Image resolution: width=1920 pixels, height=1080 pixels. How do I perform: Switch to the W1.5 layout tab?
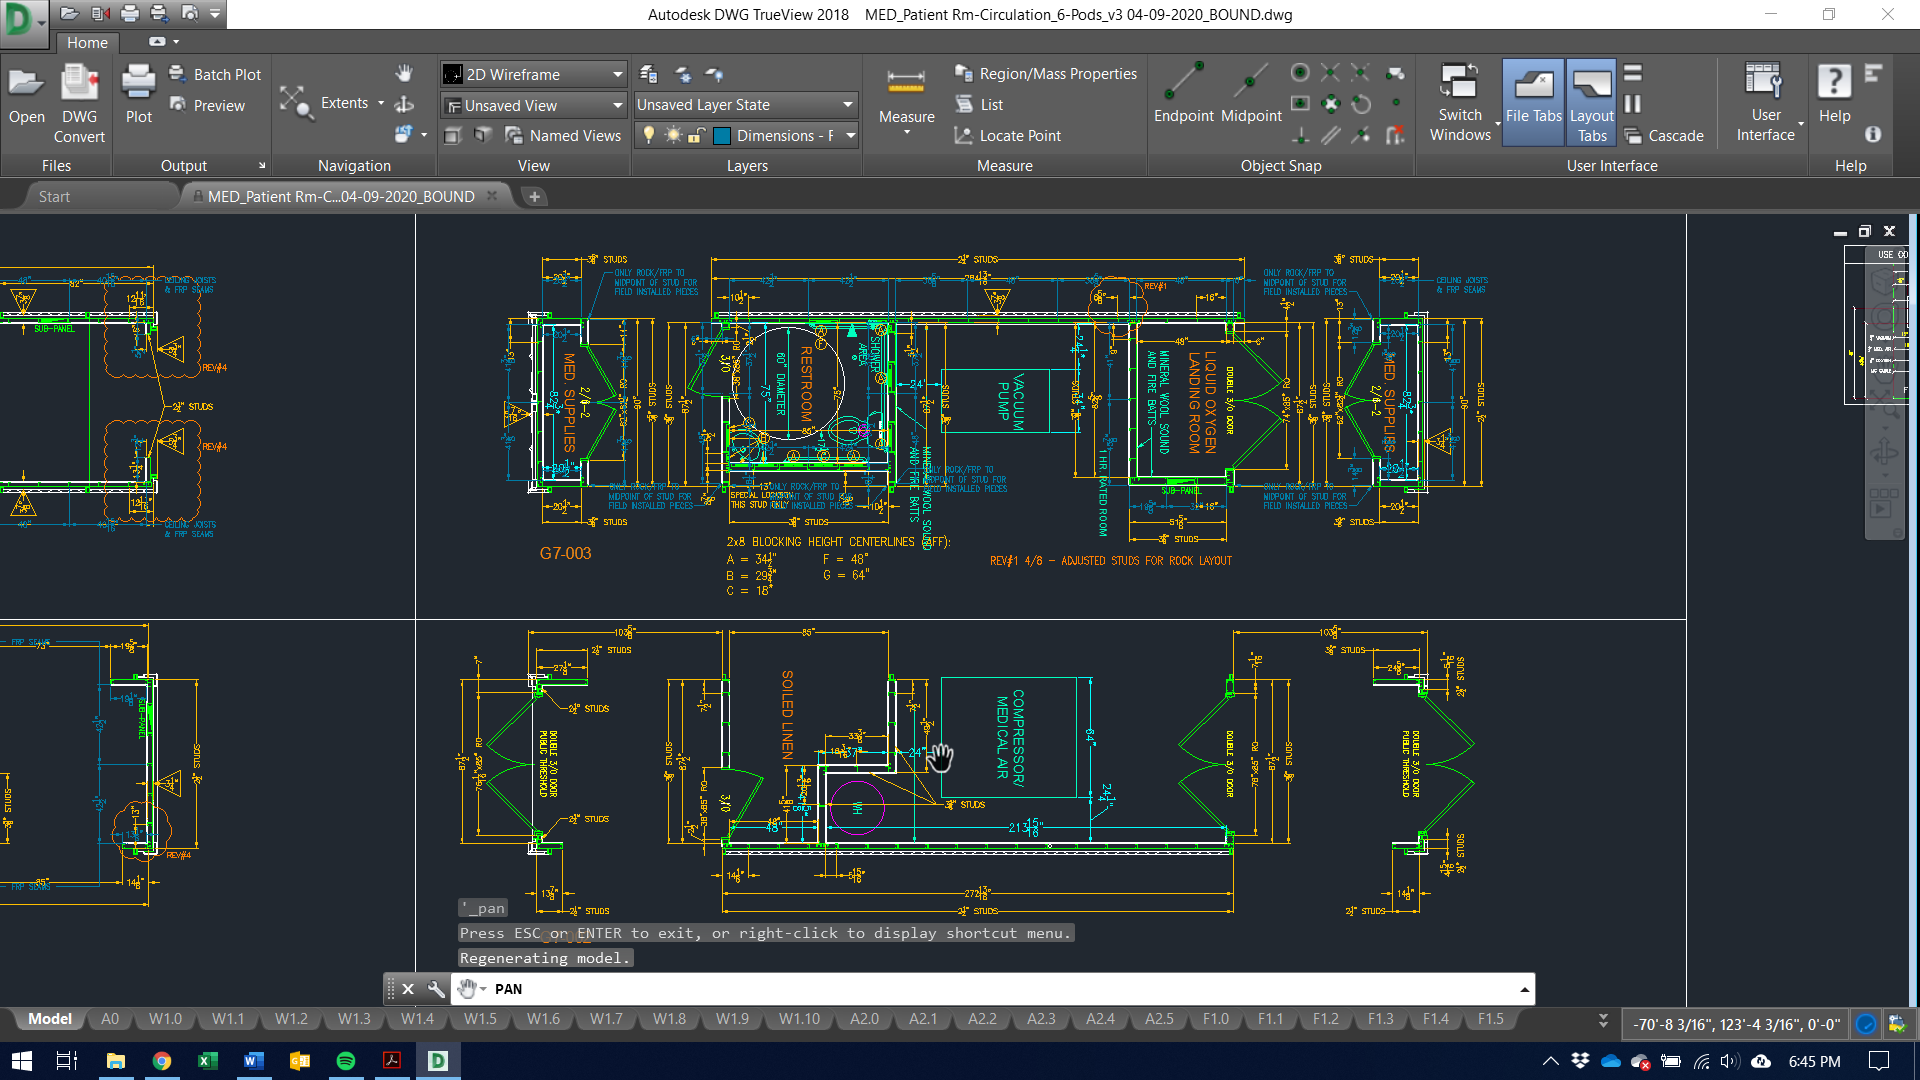click(480, 1018)
